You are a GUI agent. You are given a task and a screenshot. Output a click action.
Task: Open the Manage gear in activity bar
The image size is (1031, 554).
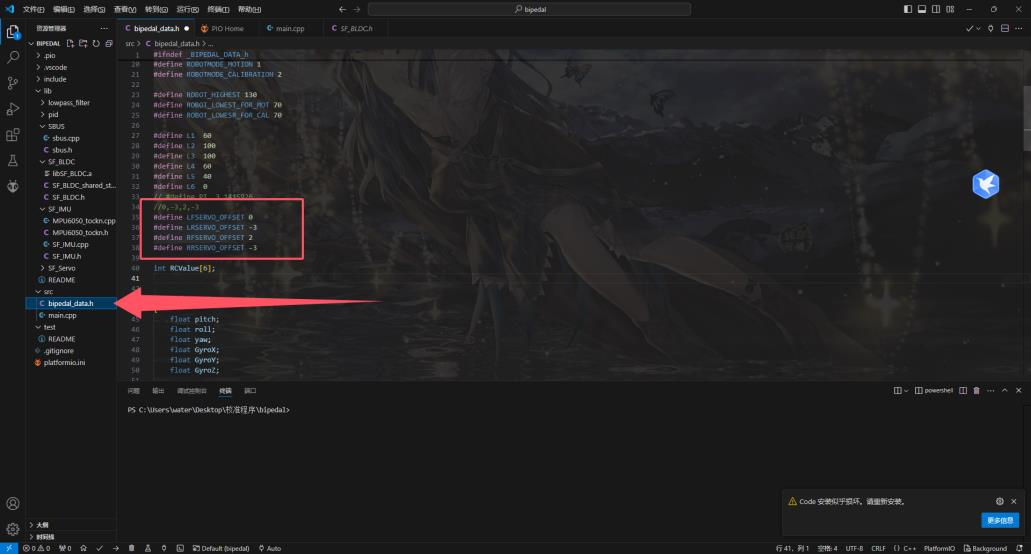pos(13,529)
